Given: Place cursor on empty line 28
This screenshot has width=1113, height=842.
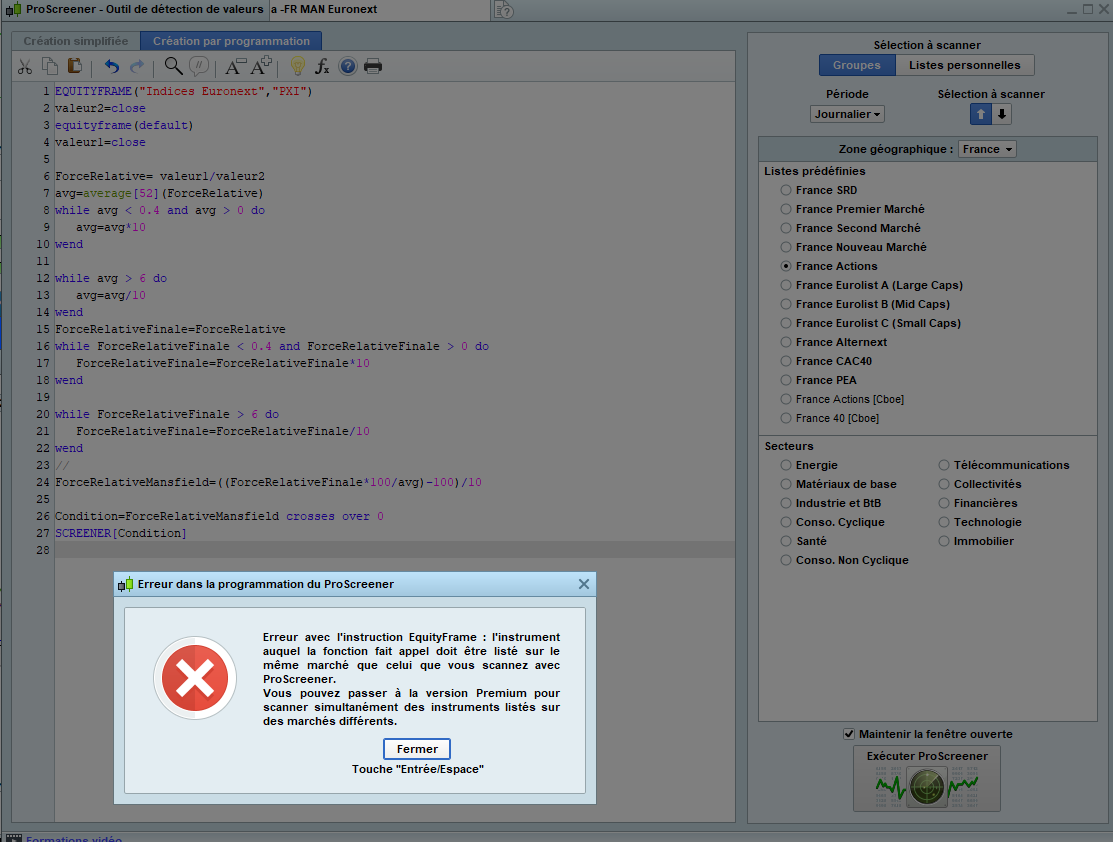Looking at the screenshot, I should 395,550.
